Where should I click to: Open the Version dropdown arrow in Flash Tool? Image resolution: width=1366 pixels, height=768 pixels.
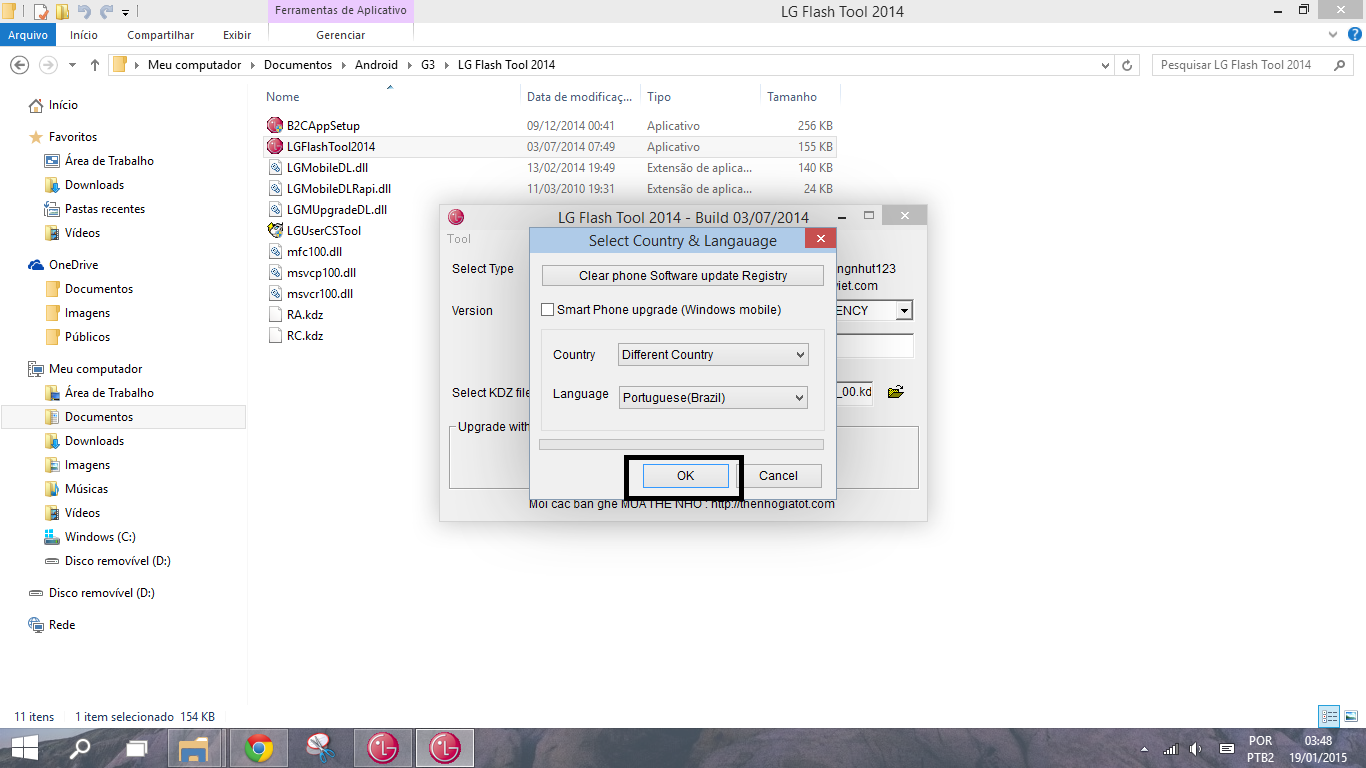[904, 311]
